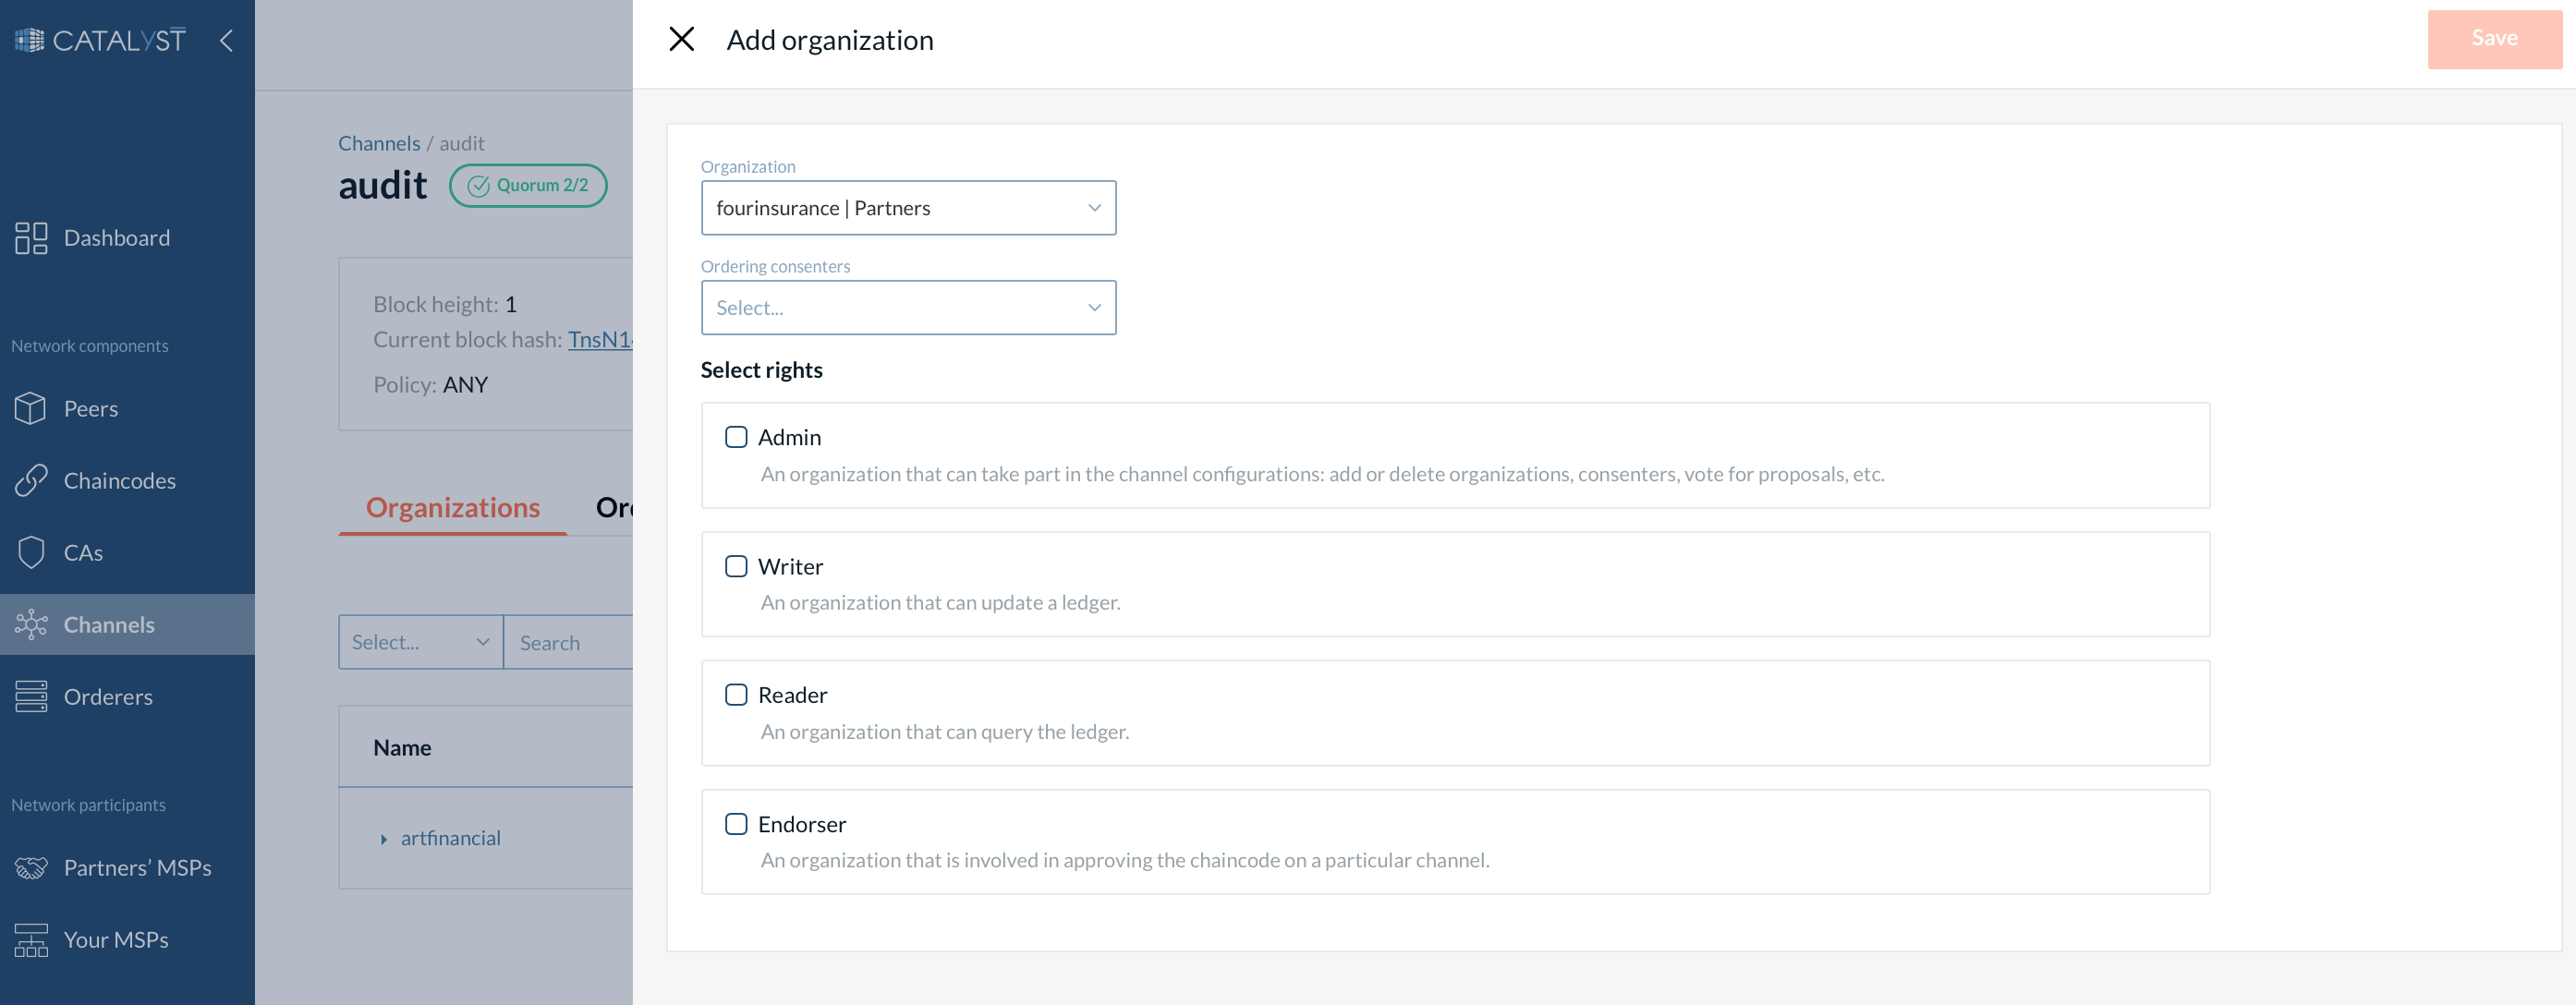
Task: Enable the Admin right checkbox
Action: coord(737,437)
